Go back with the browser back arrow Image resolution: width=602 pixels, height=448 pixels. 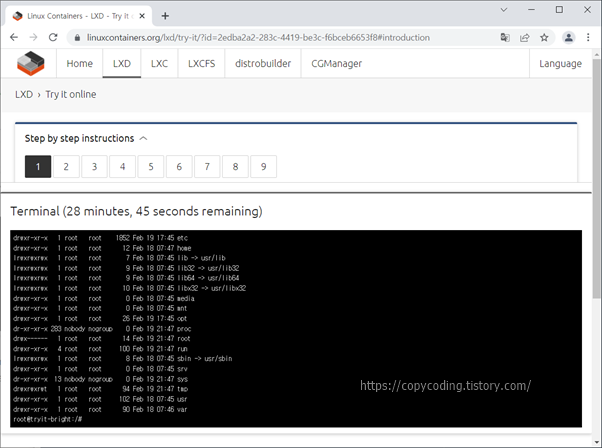pyautogui.click(x=14, y=37)
